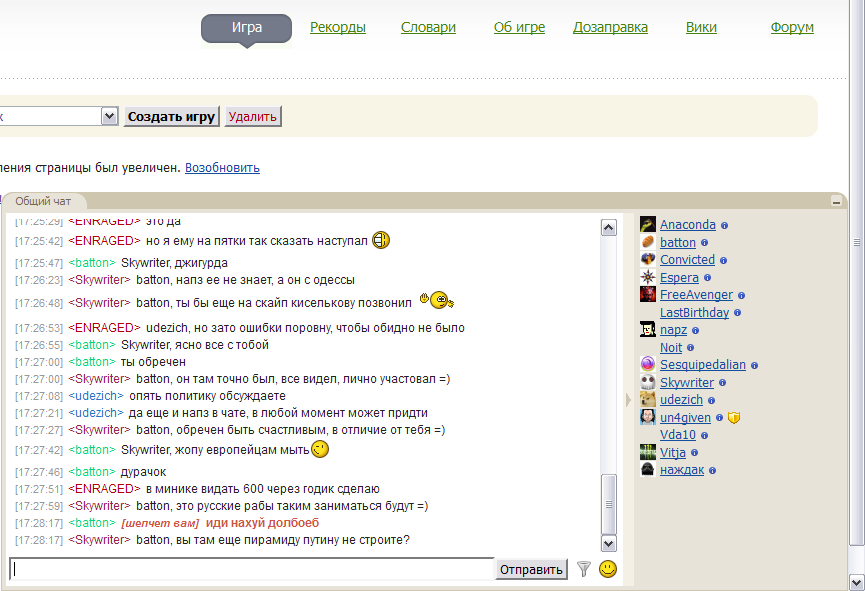Open the Форум page

[x=792, y=27]
